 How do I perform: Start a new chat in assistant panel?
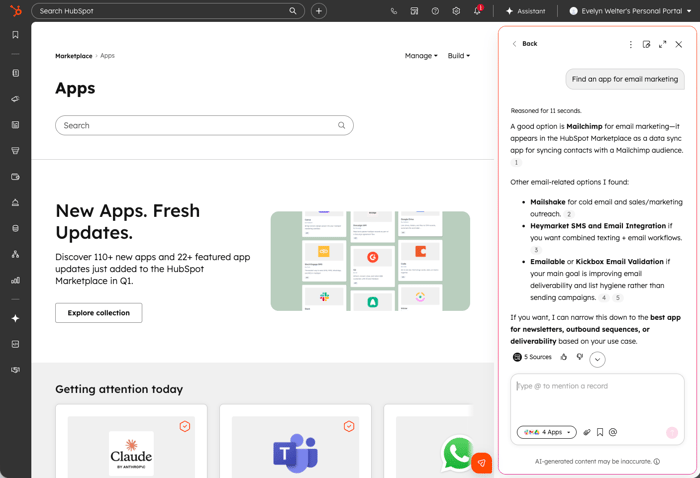pyautogui.click(x=646, y=44)
